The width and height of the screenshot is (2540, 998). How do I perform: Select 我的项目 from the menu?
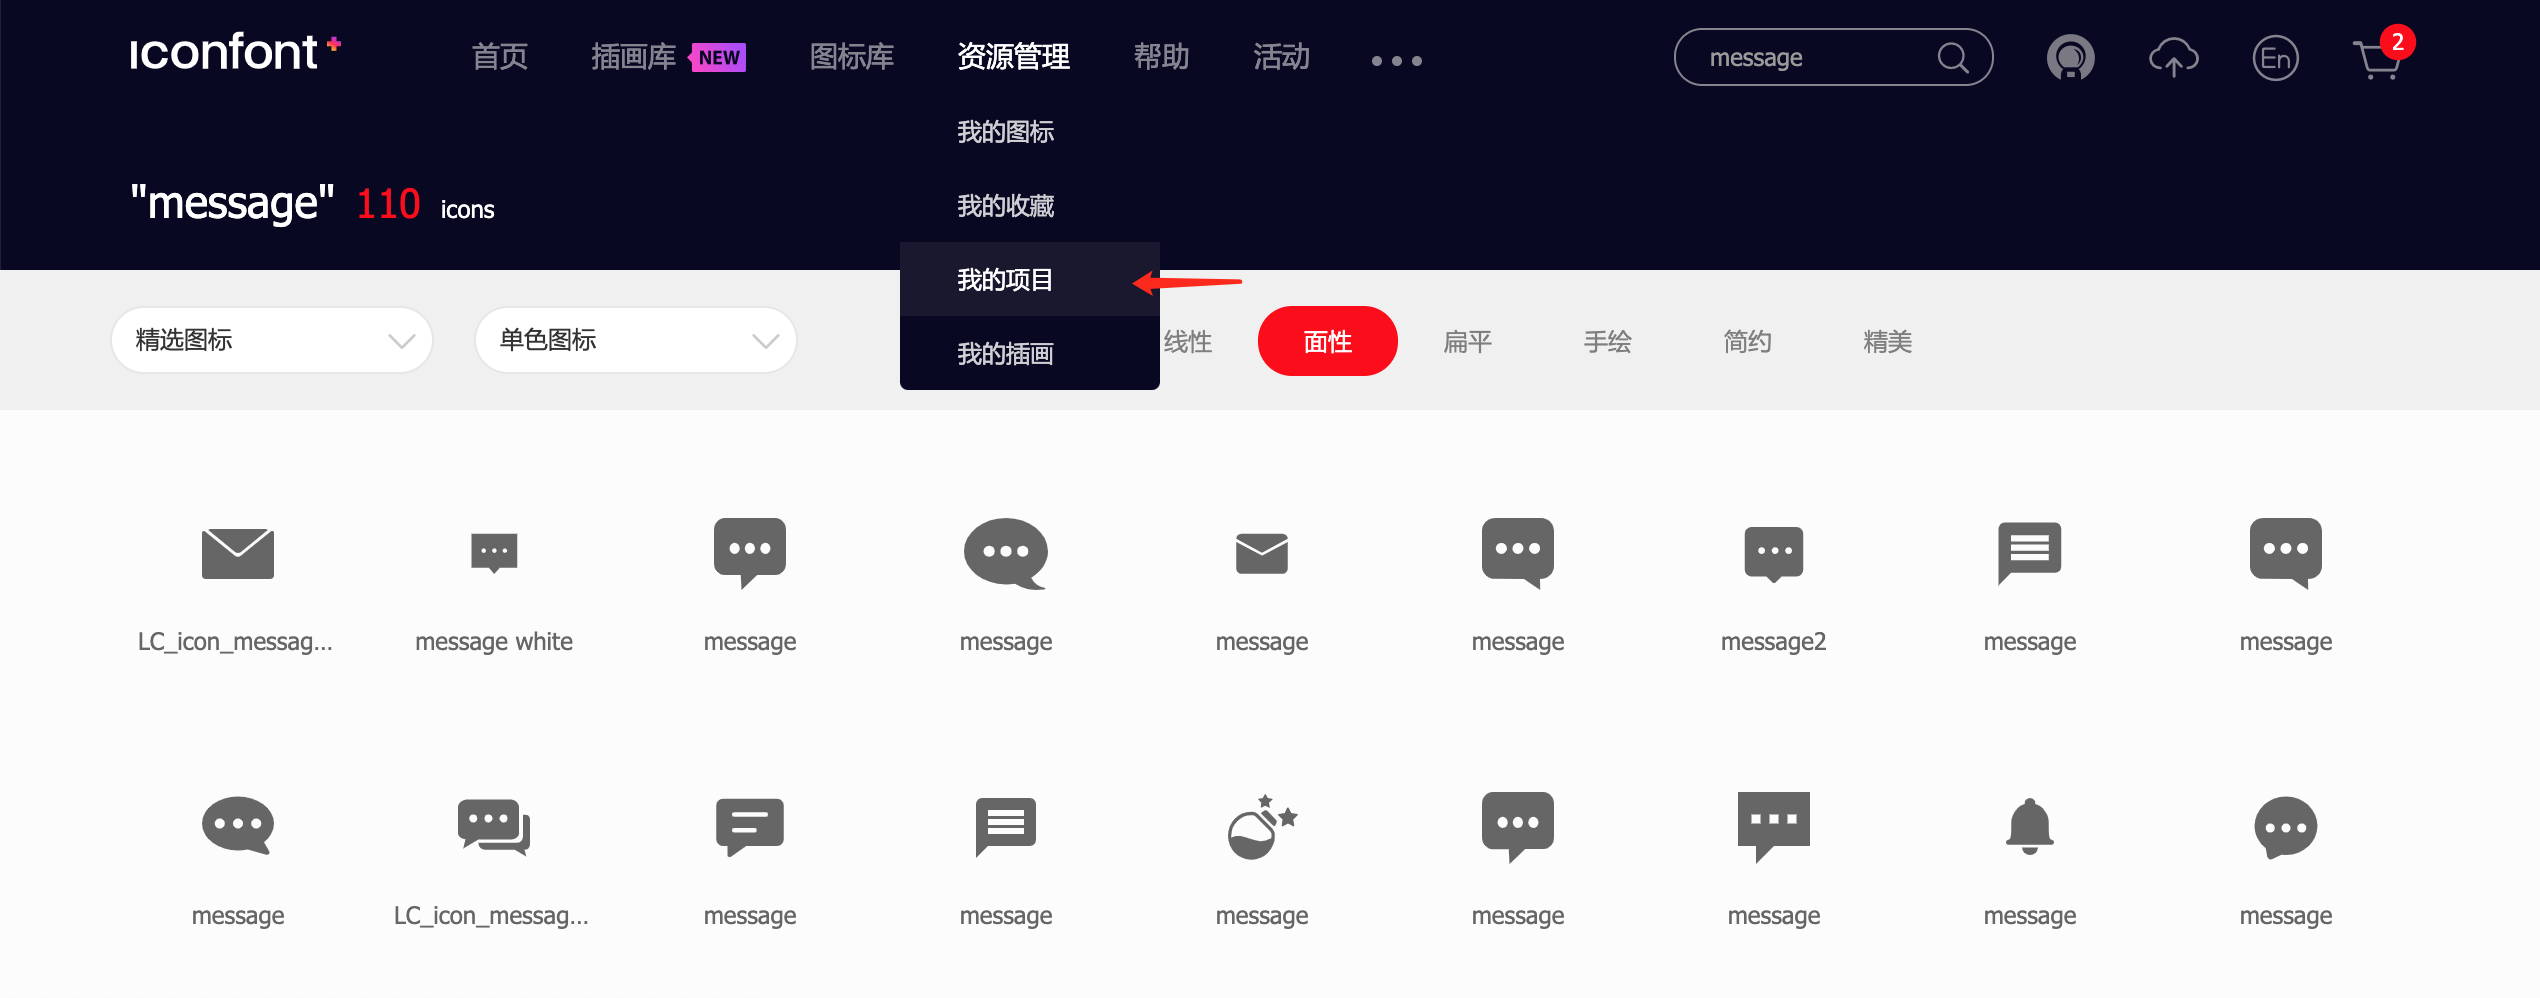point(1004,279)
